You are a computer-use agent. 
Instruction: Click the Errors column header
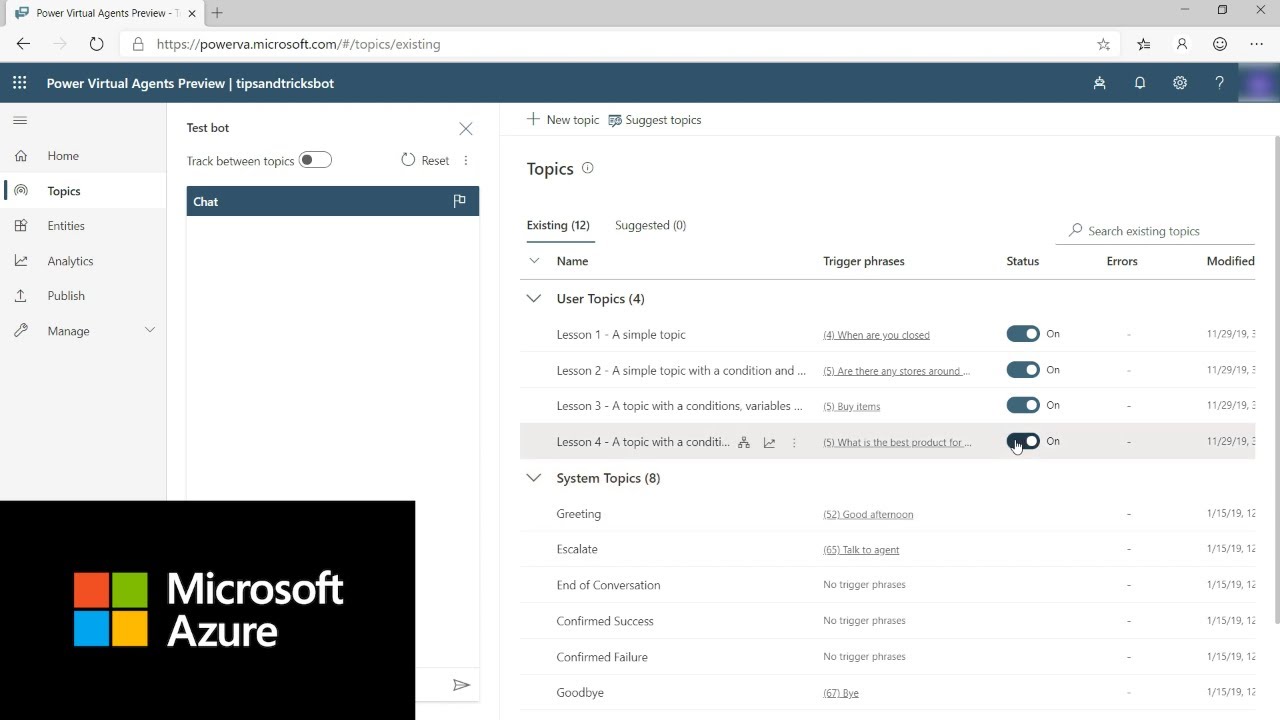point(1122,261)
